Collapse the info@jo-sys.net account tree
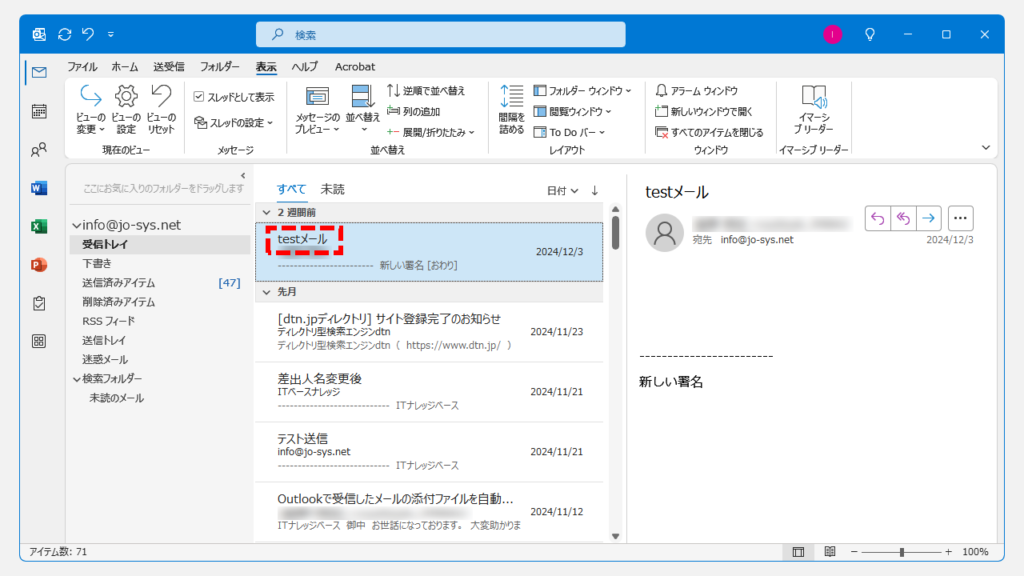Viewport: 1024px width, 576px height. coord(76,225)
